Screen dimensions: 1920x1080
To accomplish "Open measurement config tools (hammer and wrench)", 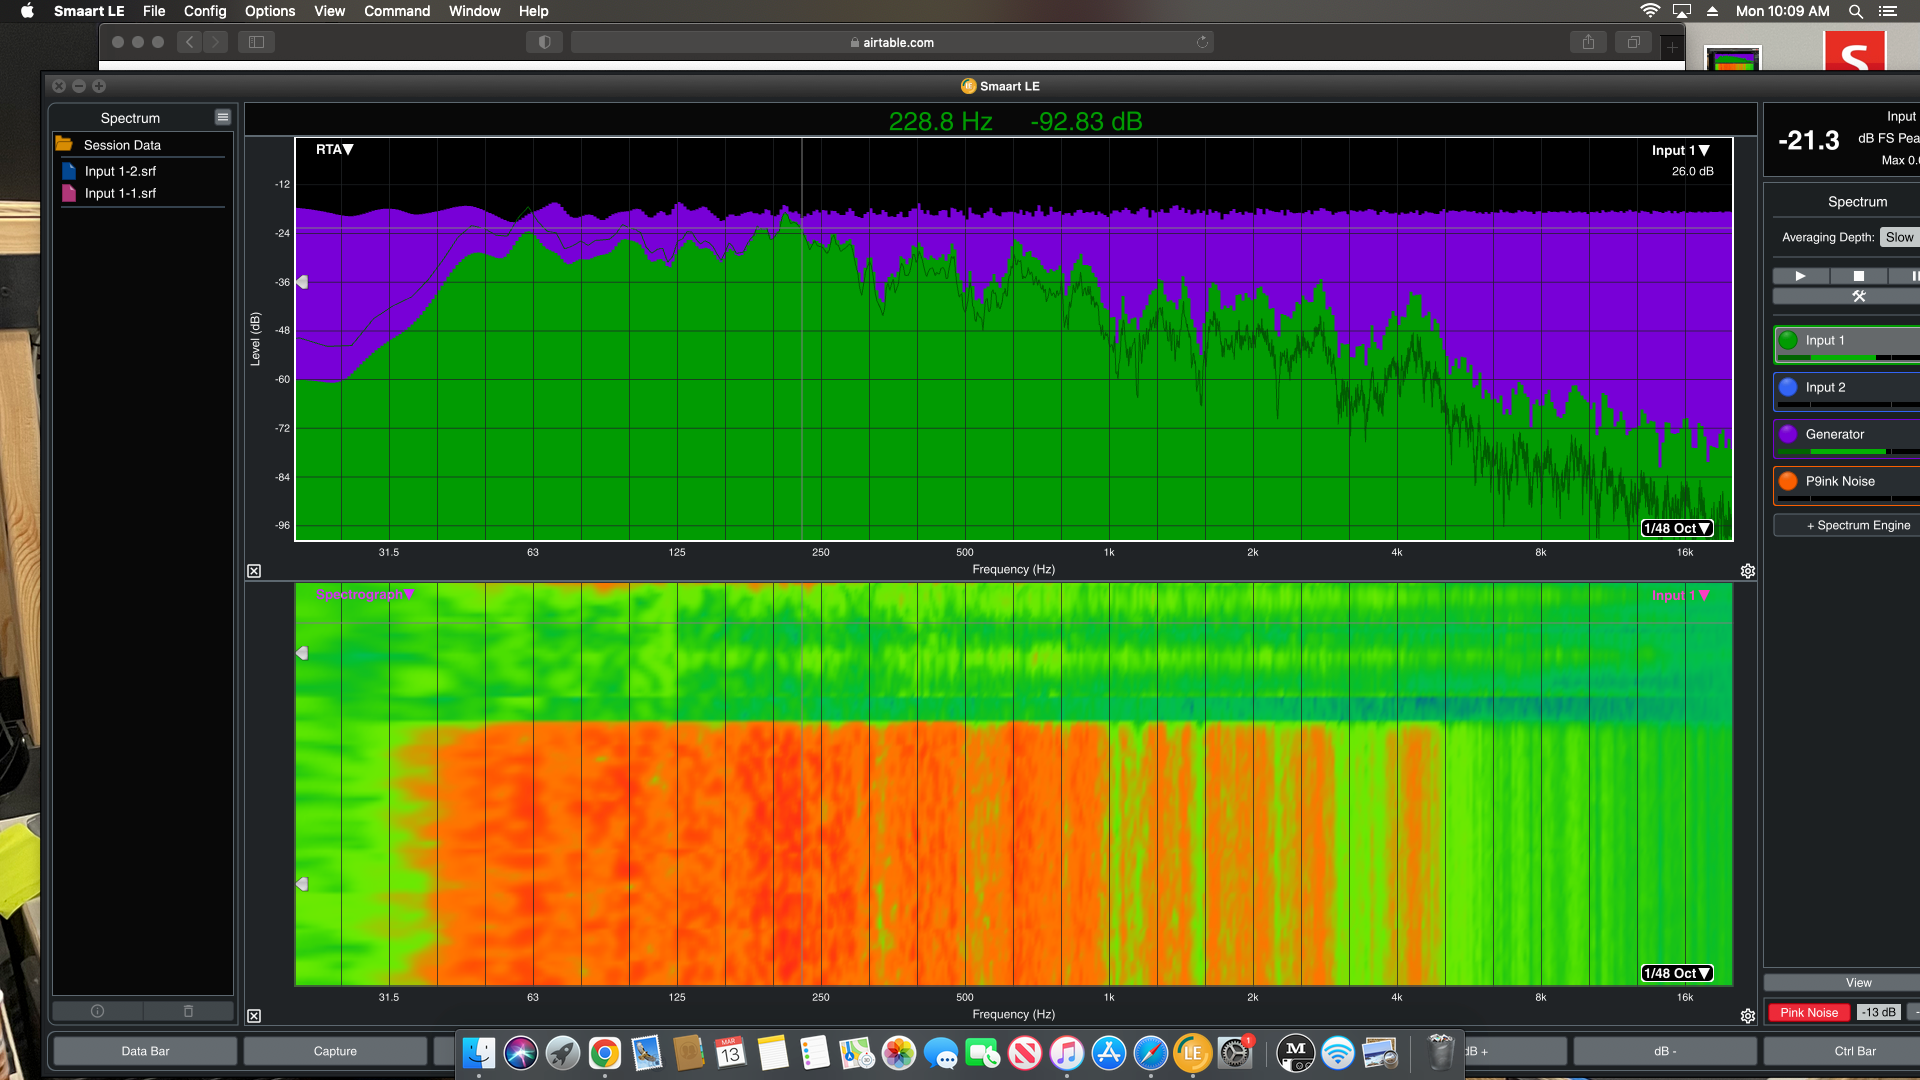I will 1858,296.
